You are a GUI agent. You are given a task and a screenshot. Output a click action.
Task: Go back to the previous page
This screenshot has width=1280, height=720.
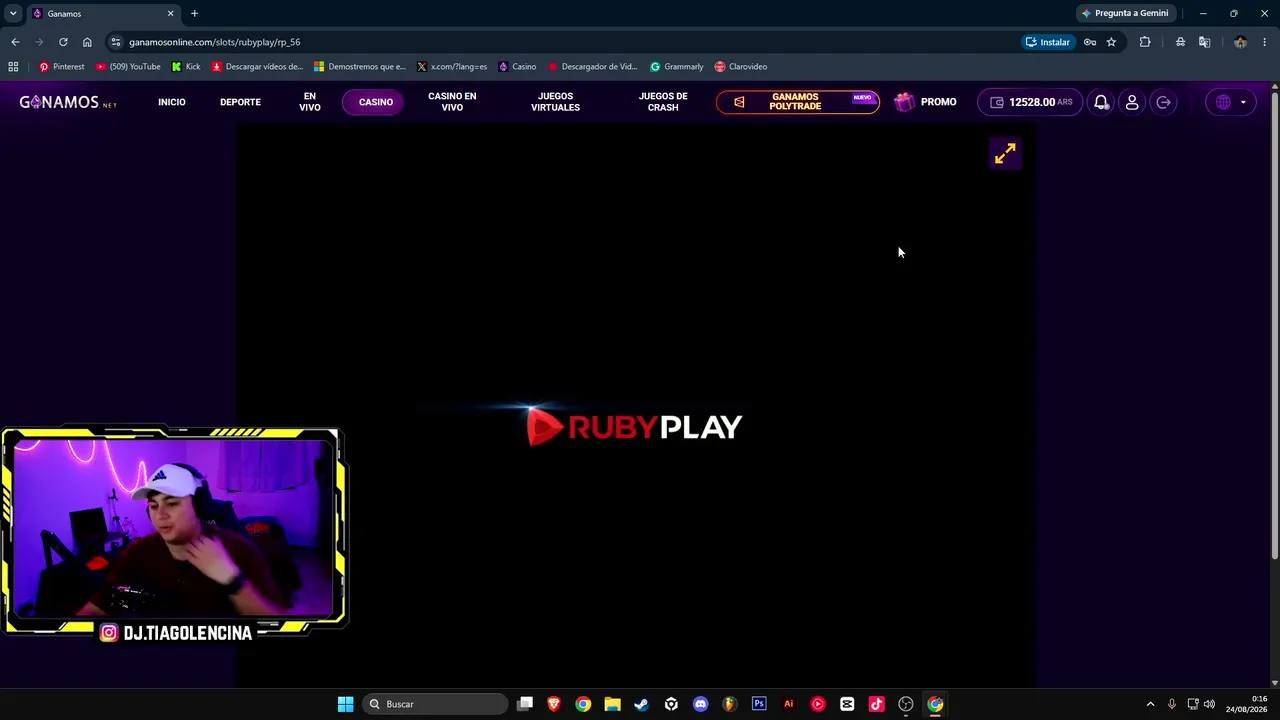15,42
